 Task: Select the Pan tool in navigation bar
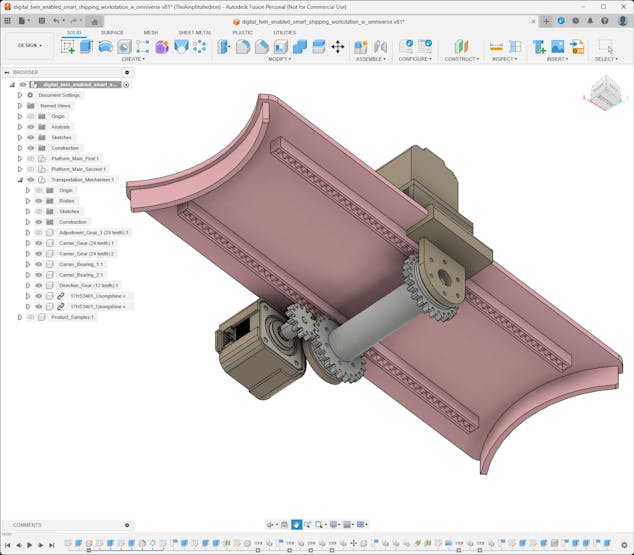(x=296, y=524)
